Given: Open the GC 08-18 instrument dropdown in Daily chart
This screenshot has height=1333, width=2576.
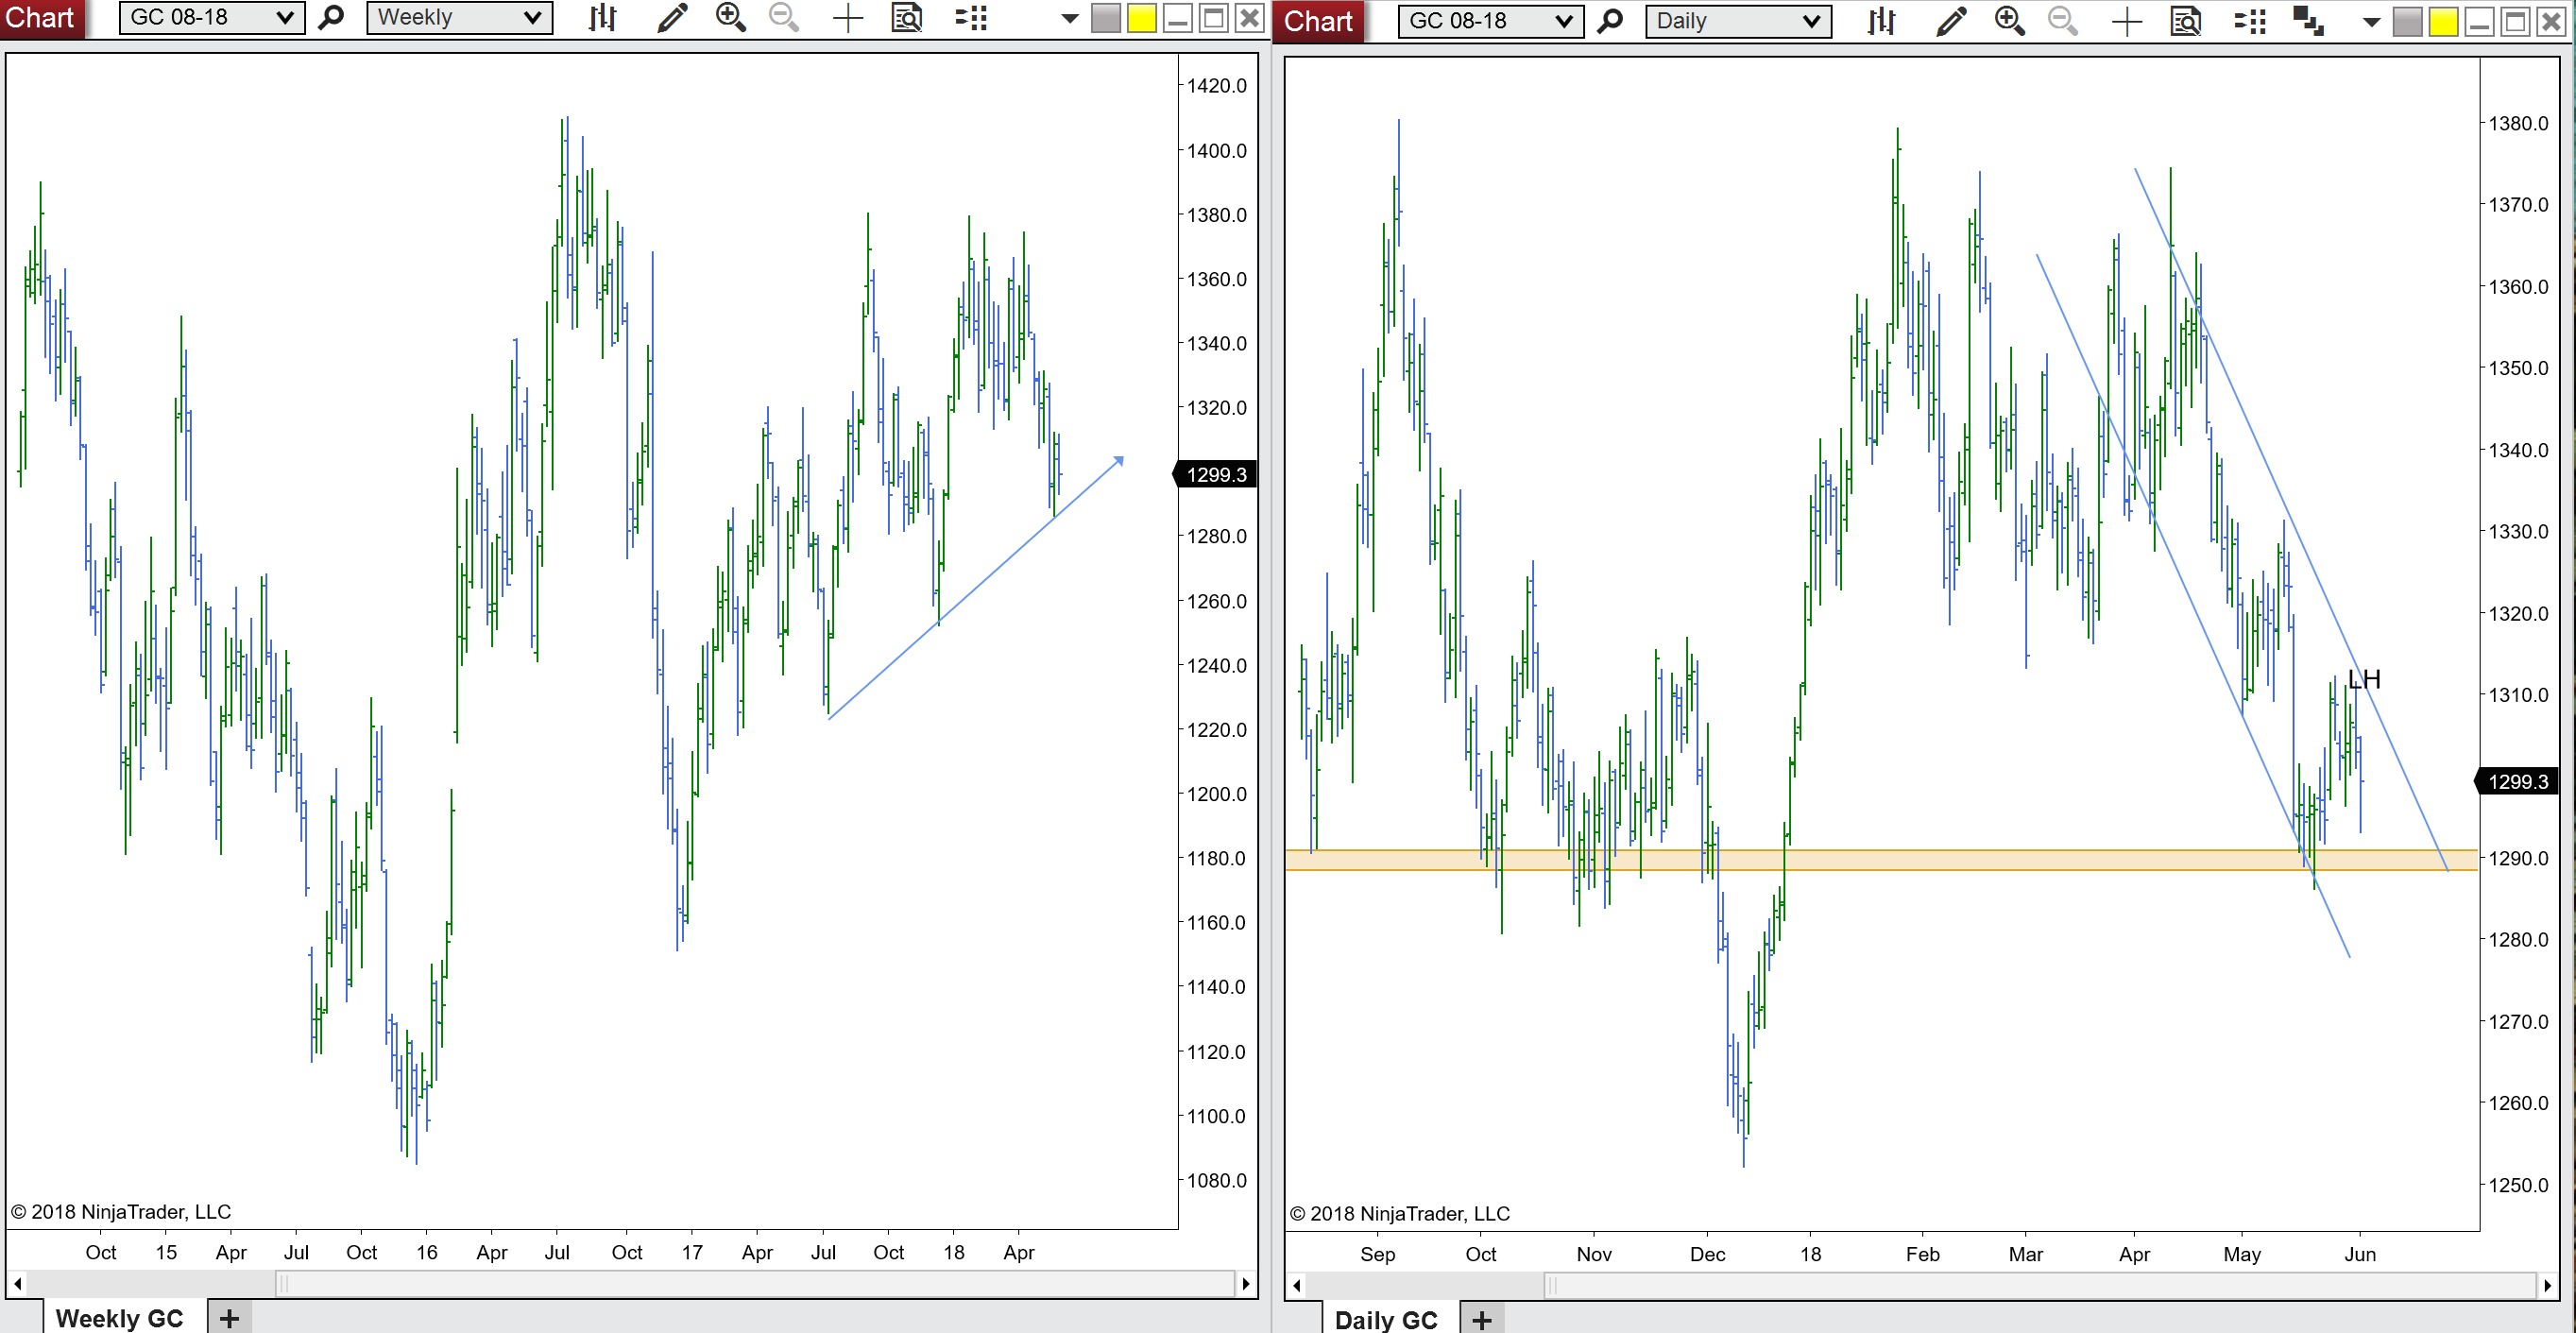Looking at the screenshot, I should pos(1491,21).
